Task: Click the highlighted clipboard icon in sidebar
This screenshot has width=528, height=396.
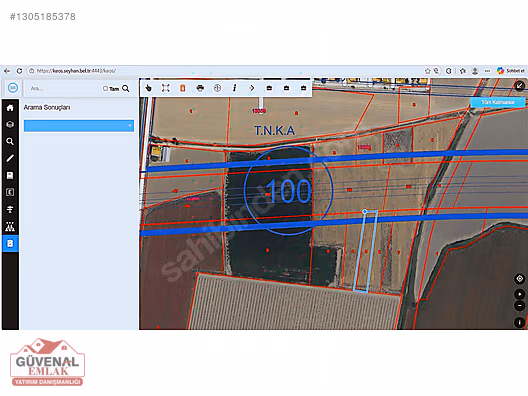Action: click(x=10, y=243)
